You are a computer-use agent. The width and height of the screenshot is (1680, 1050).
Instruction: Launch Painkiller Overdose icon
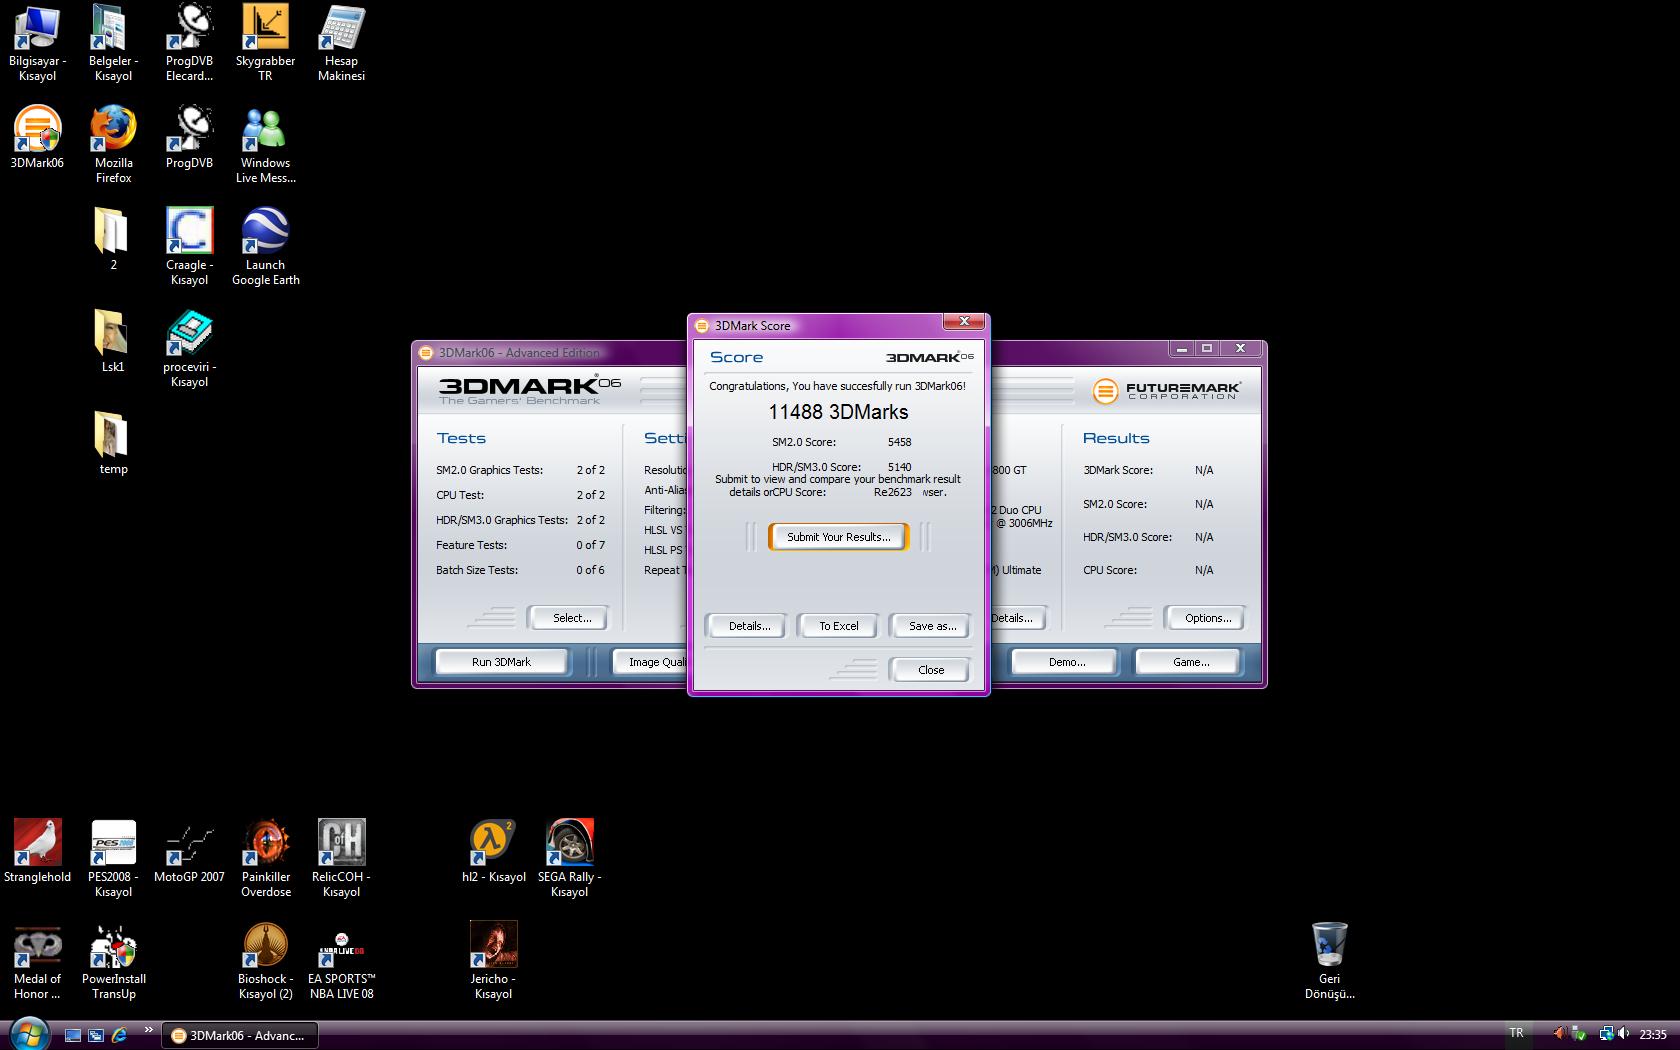[265, 858]
